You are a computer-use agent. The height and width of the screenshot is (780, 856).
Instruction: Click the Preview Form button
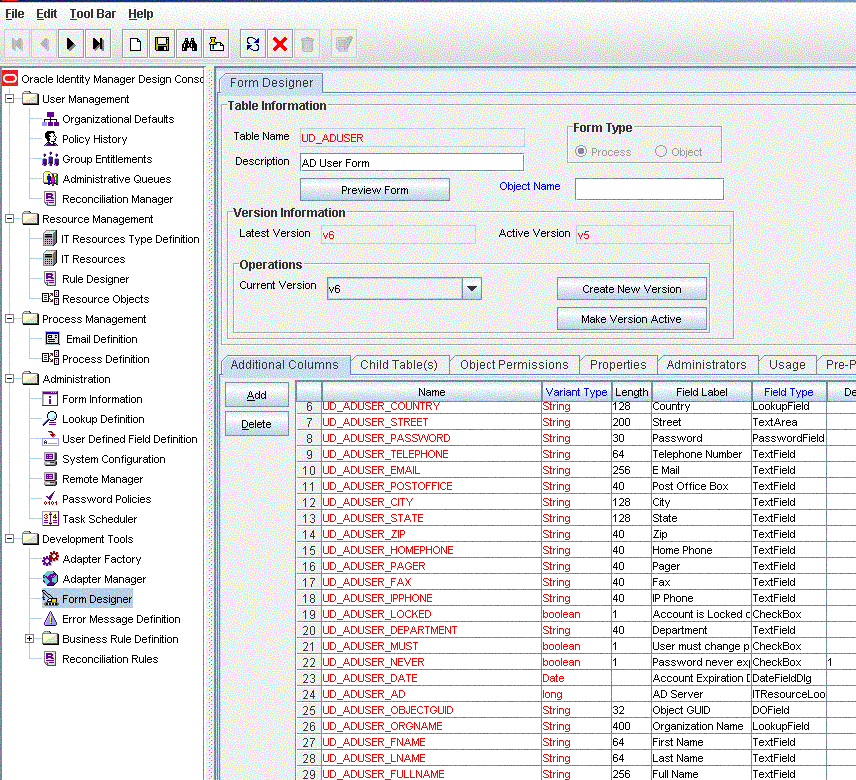click(374, 190)
